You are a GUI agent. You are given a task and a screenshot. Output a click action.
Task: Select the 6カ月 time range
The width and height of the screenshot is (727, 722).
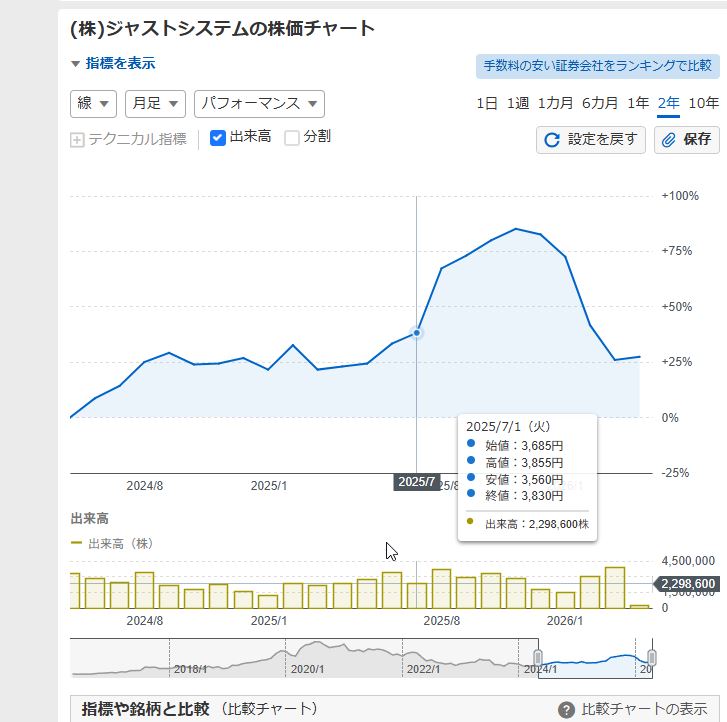pos(600,103)
